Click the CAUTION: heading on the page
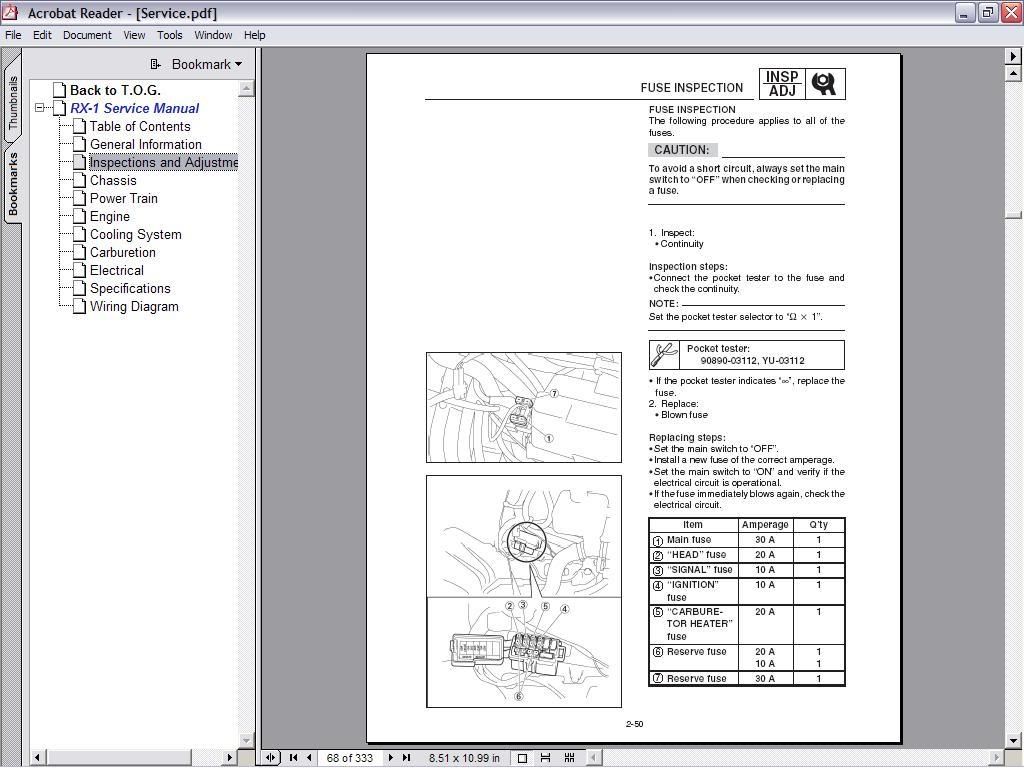 point(682,150)
